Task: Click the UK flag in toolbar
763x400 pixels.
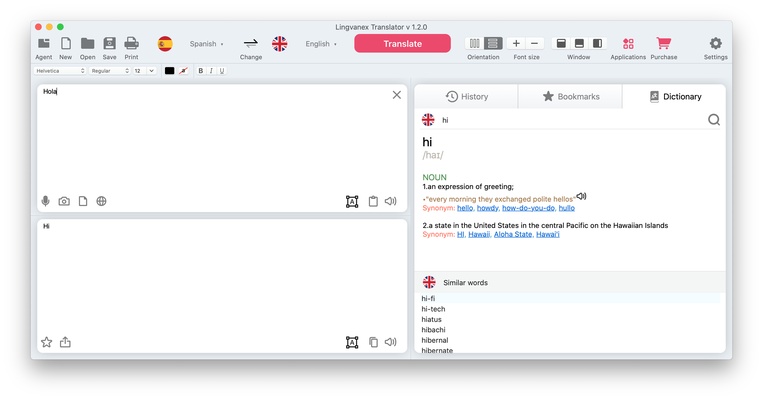Action: pyautogui.click(x=279, y=44)
